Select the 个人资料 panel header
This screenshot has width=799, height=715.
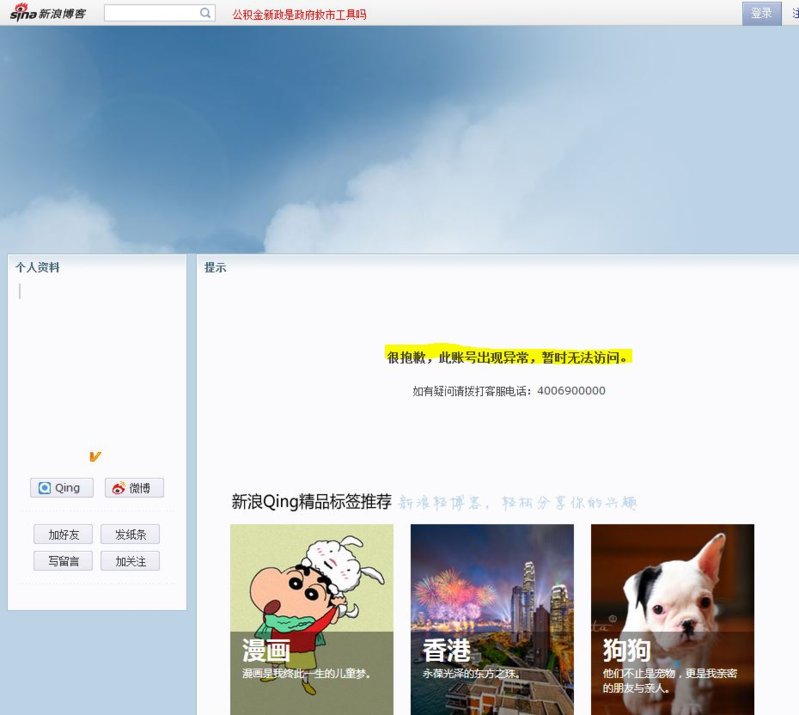click(x=38, y=268)
